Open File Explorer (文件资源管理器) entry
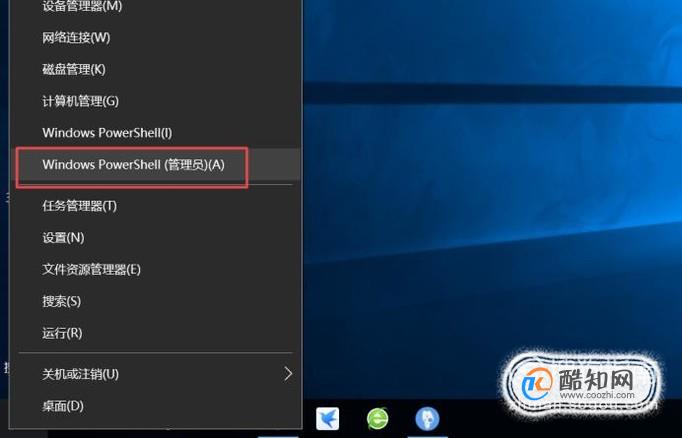 tap(155, 270)
